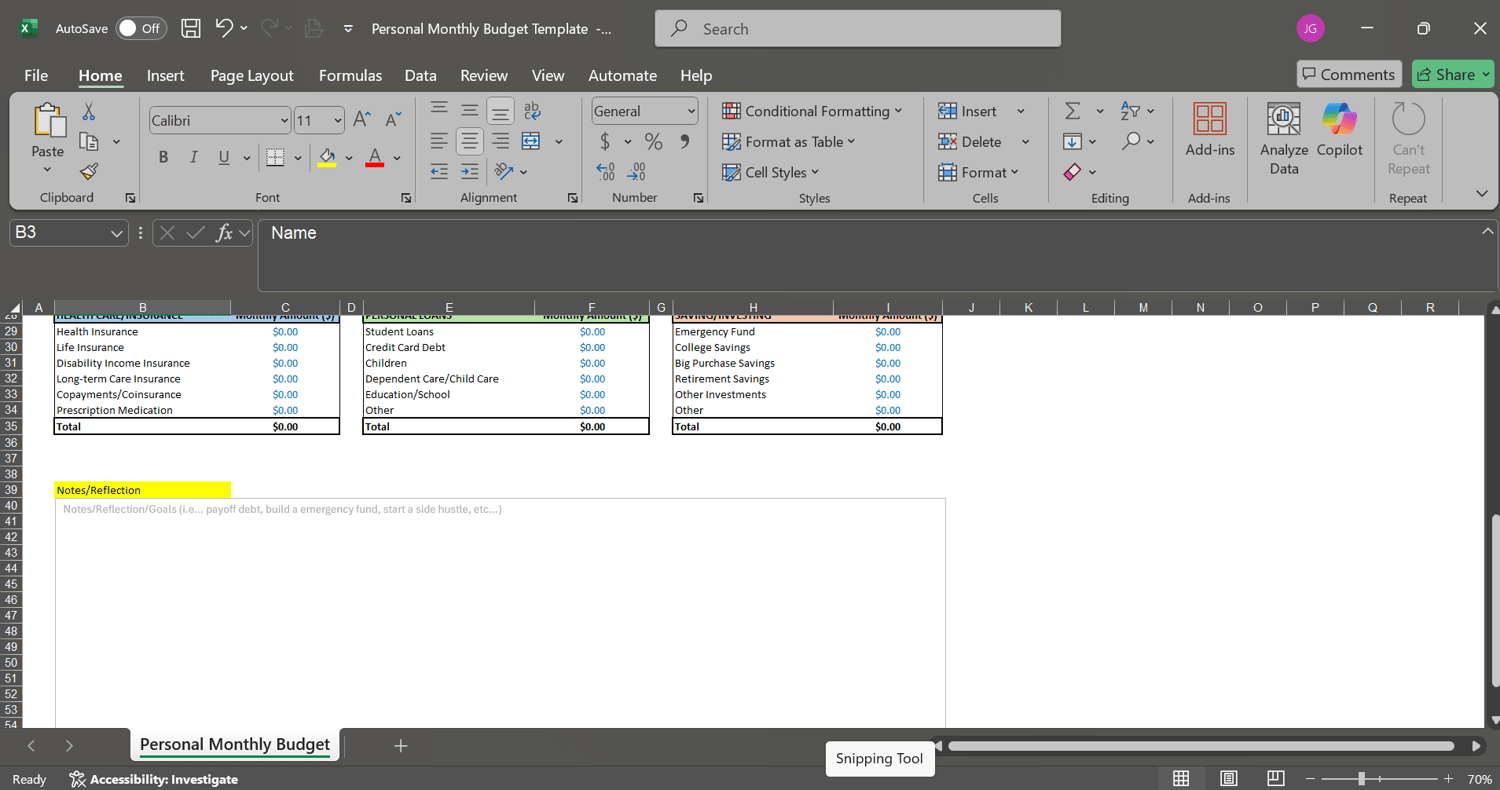Click the percent style icon

[x=653, y=142]
